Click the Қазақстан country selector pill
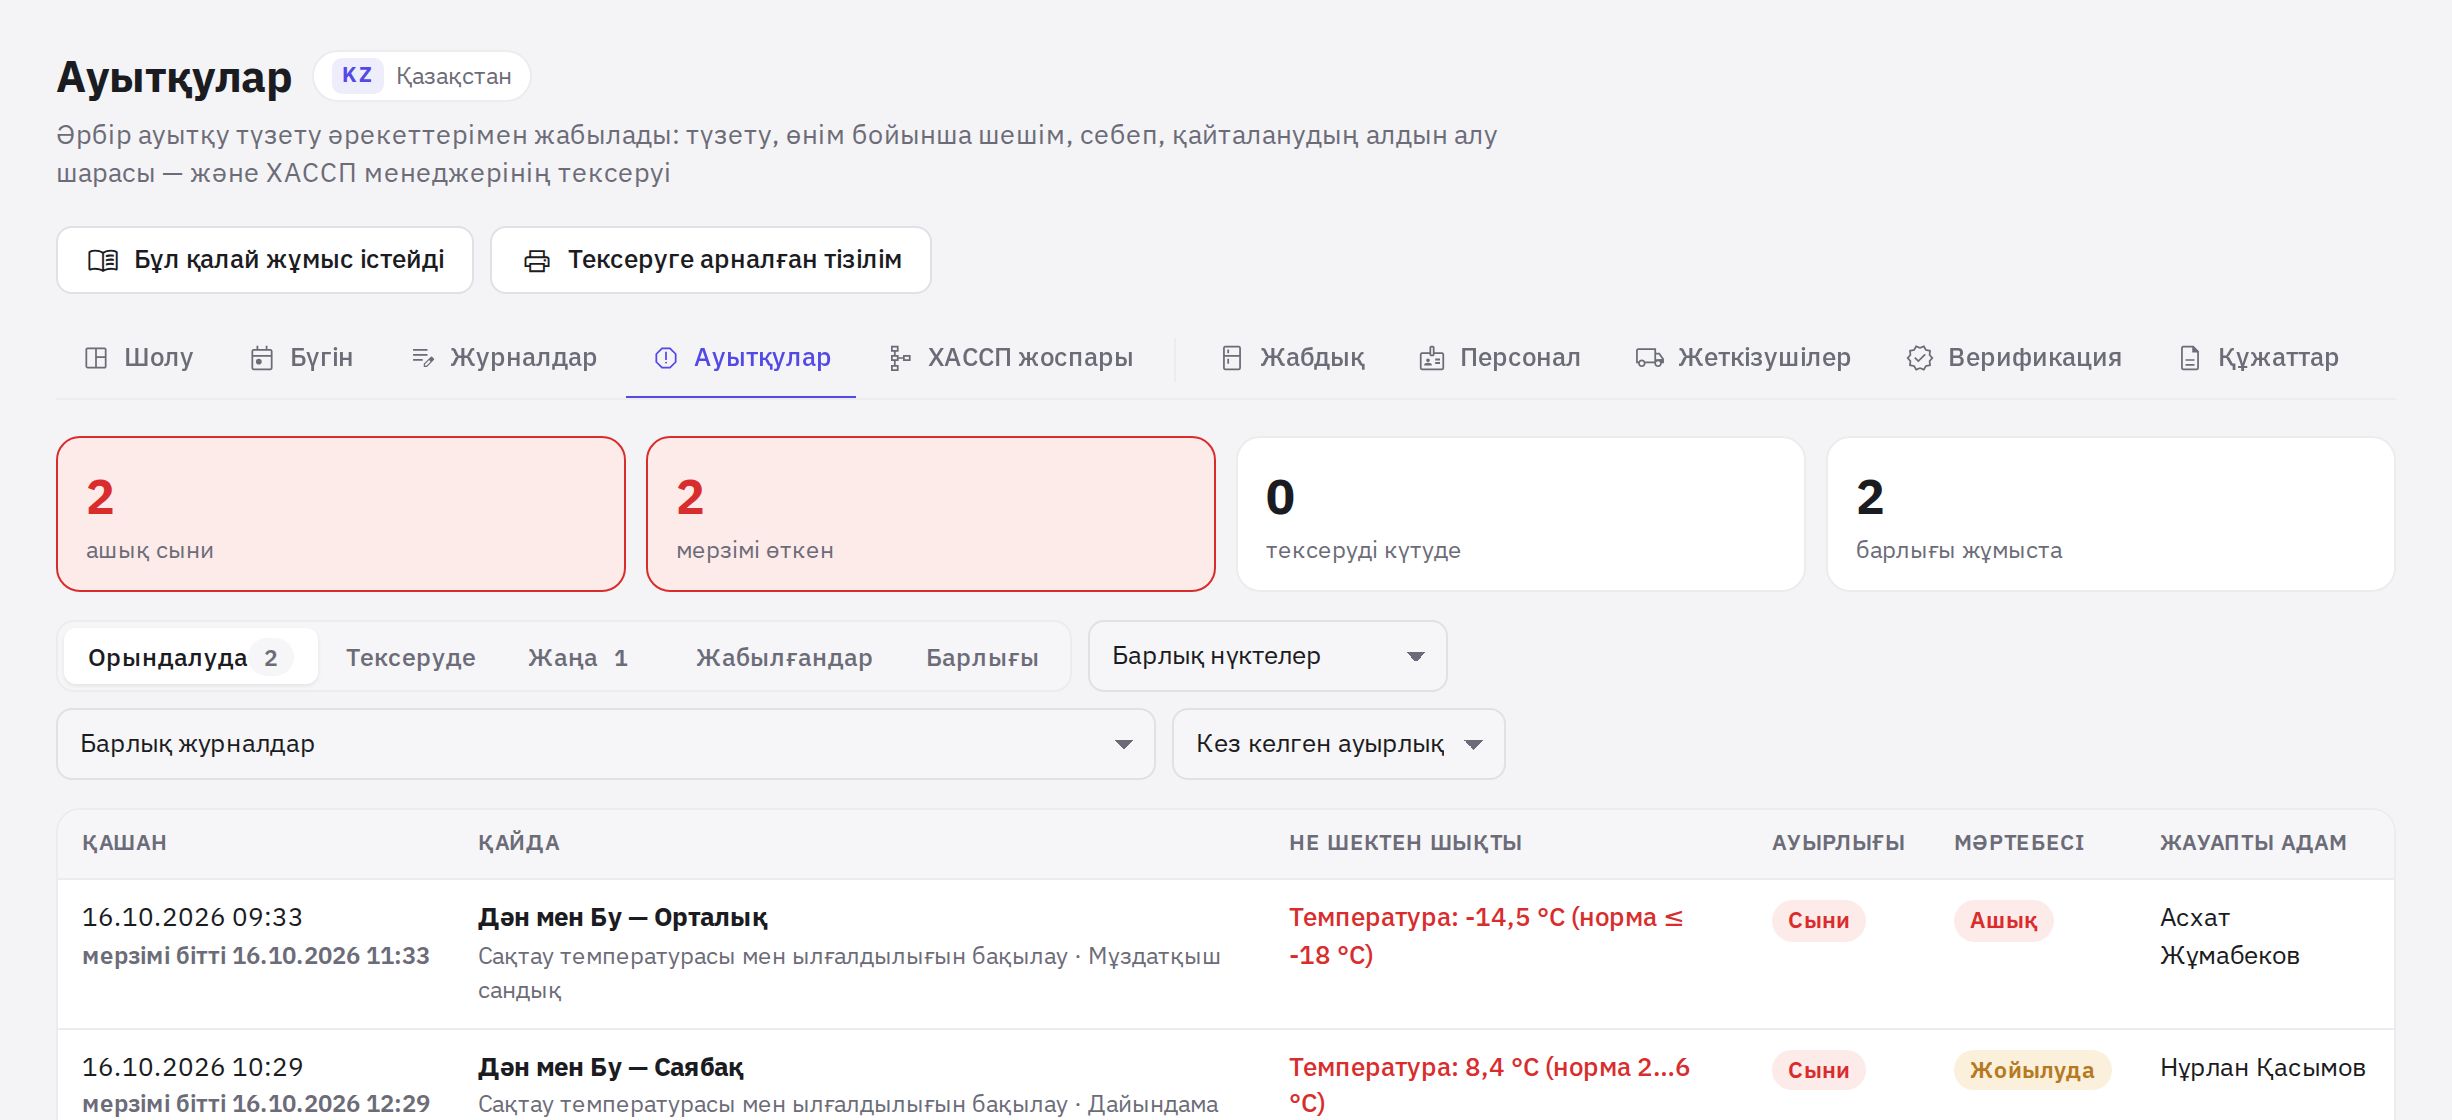The image size is (2452, 1120). (x=422, y=76)
